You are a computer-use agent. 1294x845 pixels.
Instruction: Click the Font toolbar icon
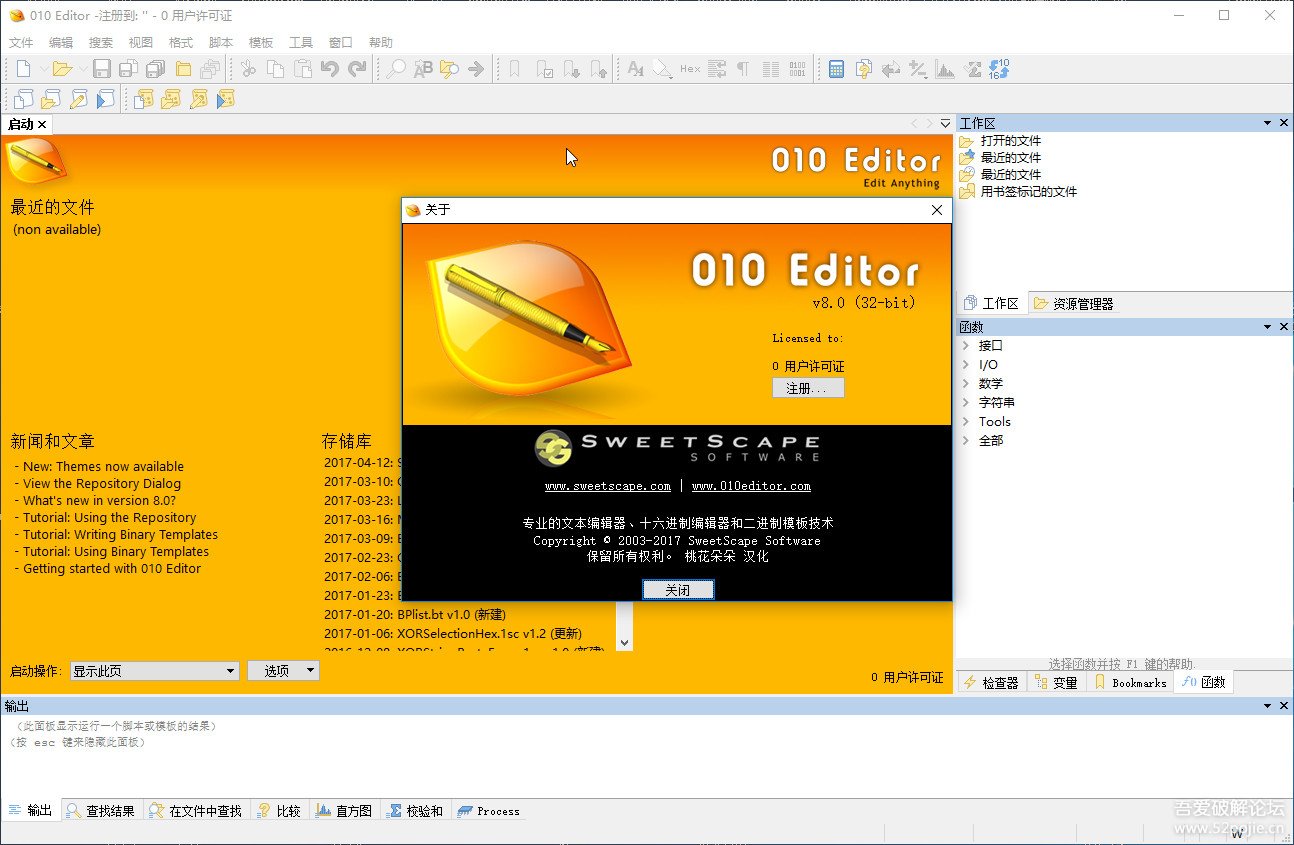[635, 69]
